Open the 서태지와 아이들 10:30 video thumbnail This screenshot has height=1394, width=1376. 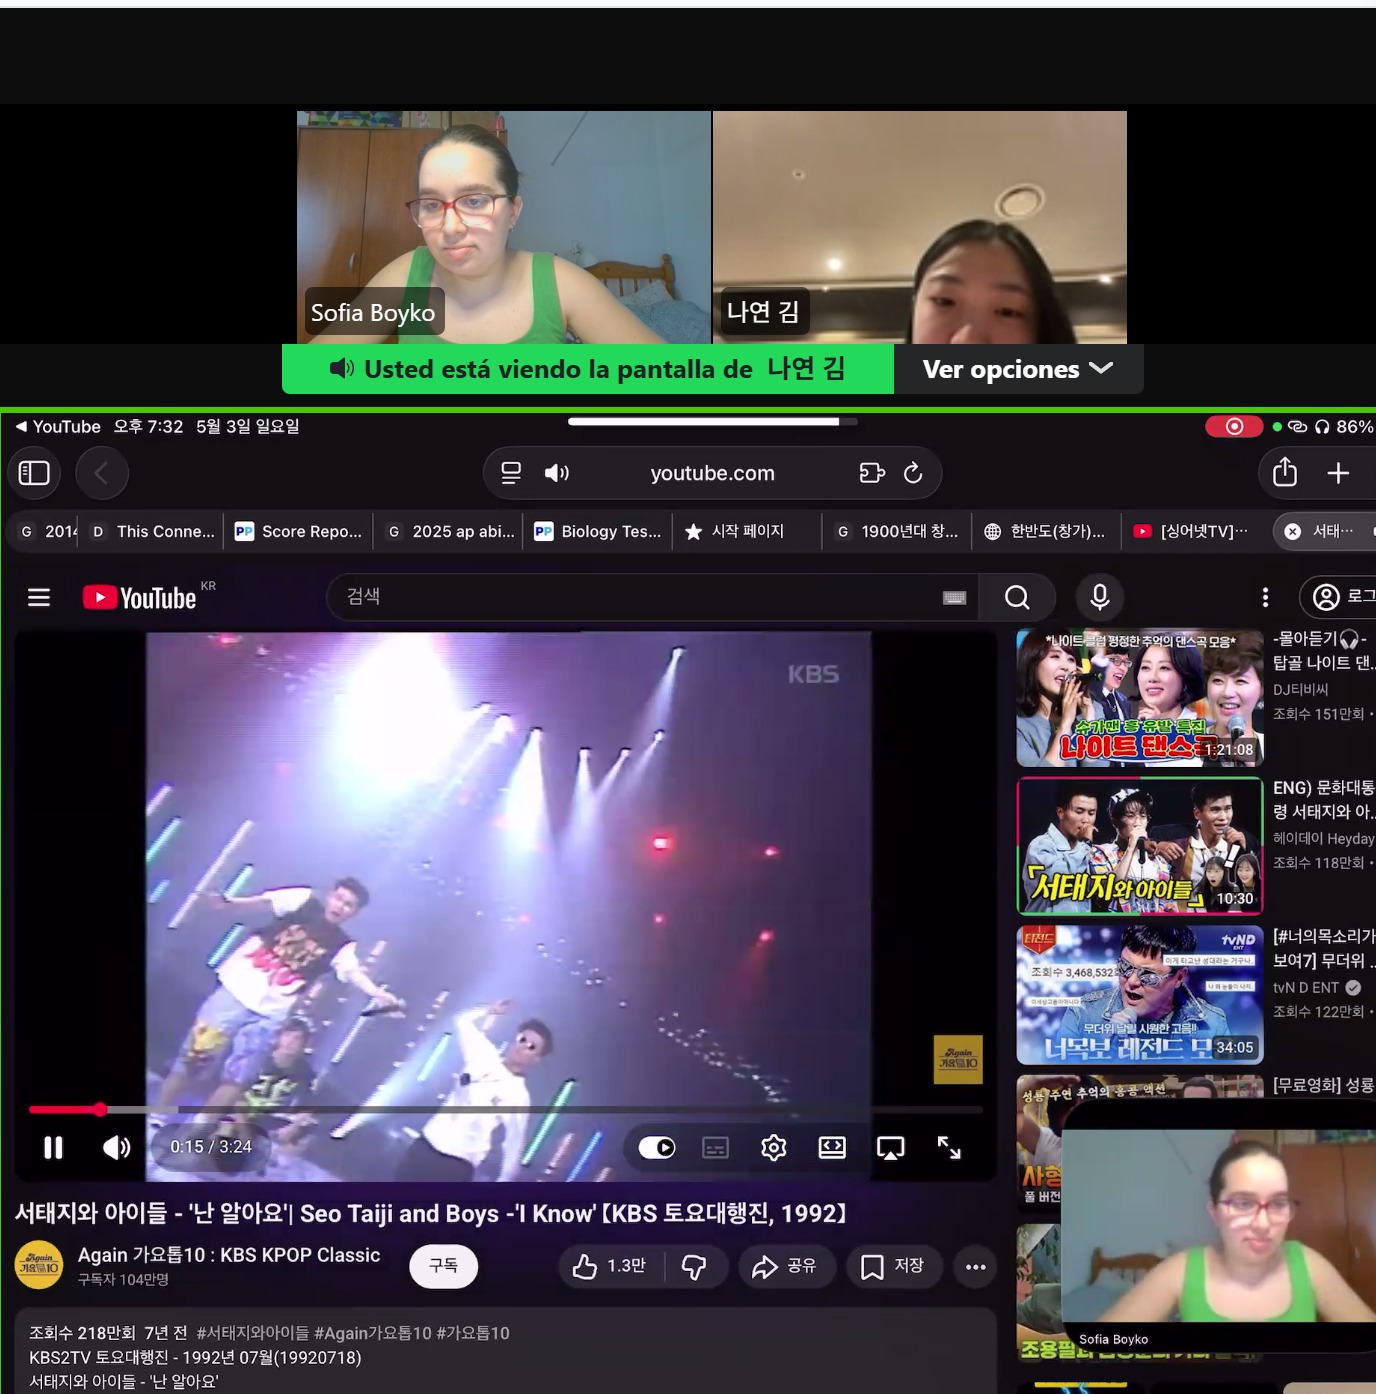[1140, 846]
